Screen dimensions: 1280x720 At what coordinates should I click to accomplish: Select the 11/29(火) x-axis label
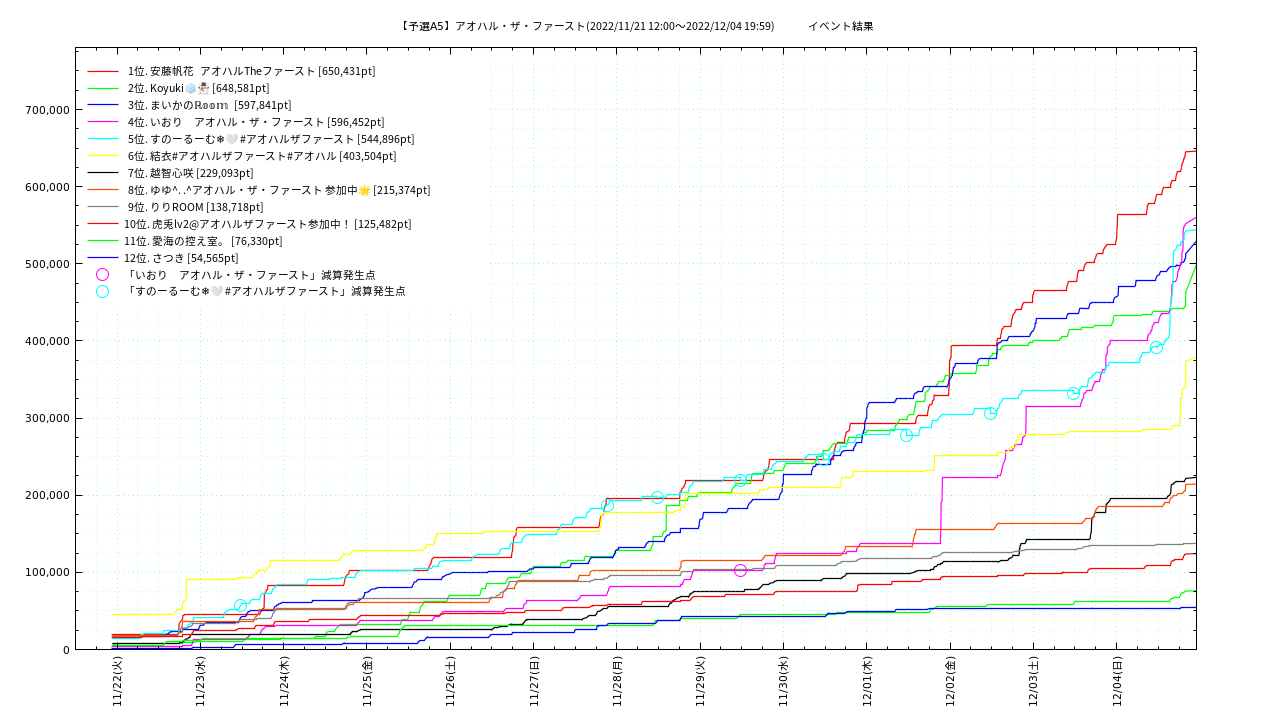(x=700, y=682)
